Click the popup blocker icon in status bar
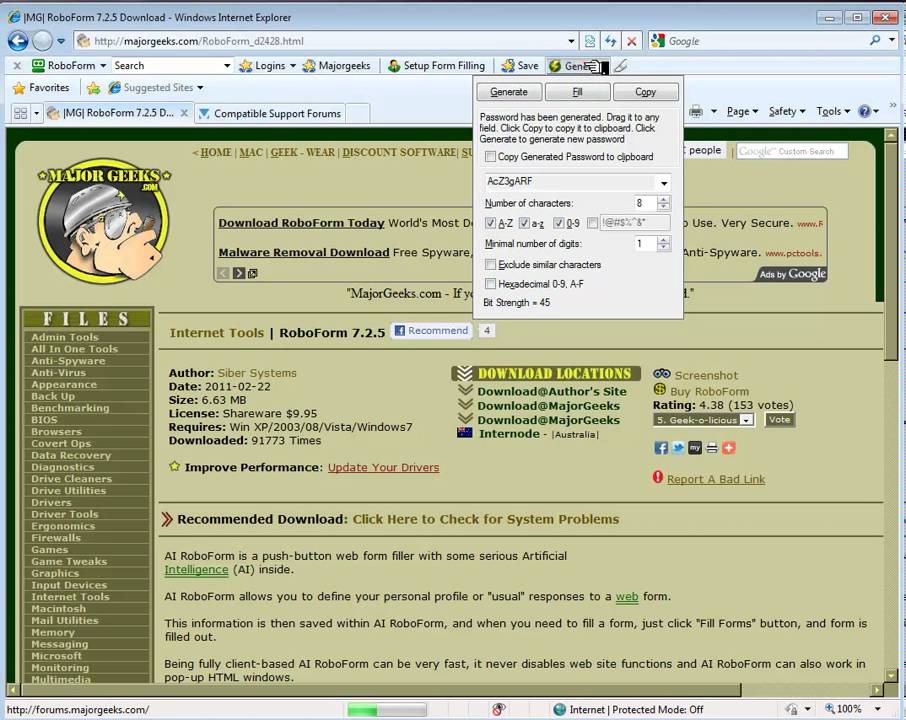This screenshot has height=720, width=906. (x=499, y=709)
